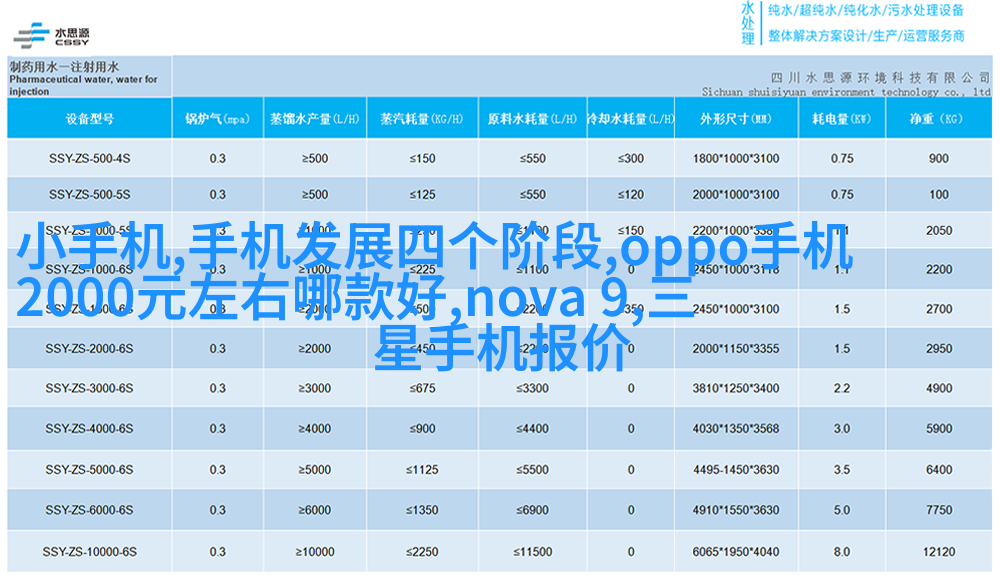Select the 原料水耗量(L/H) column header
The width and height of the screenshot is (1000, 581).
point(533,119)
